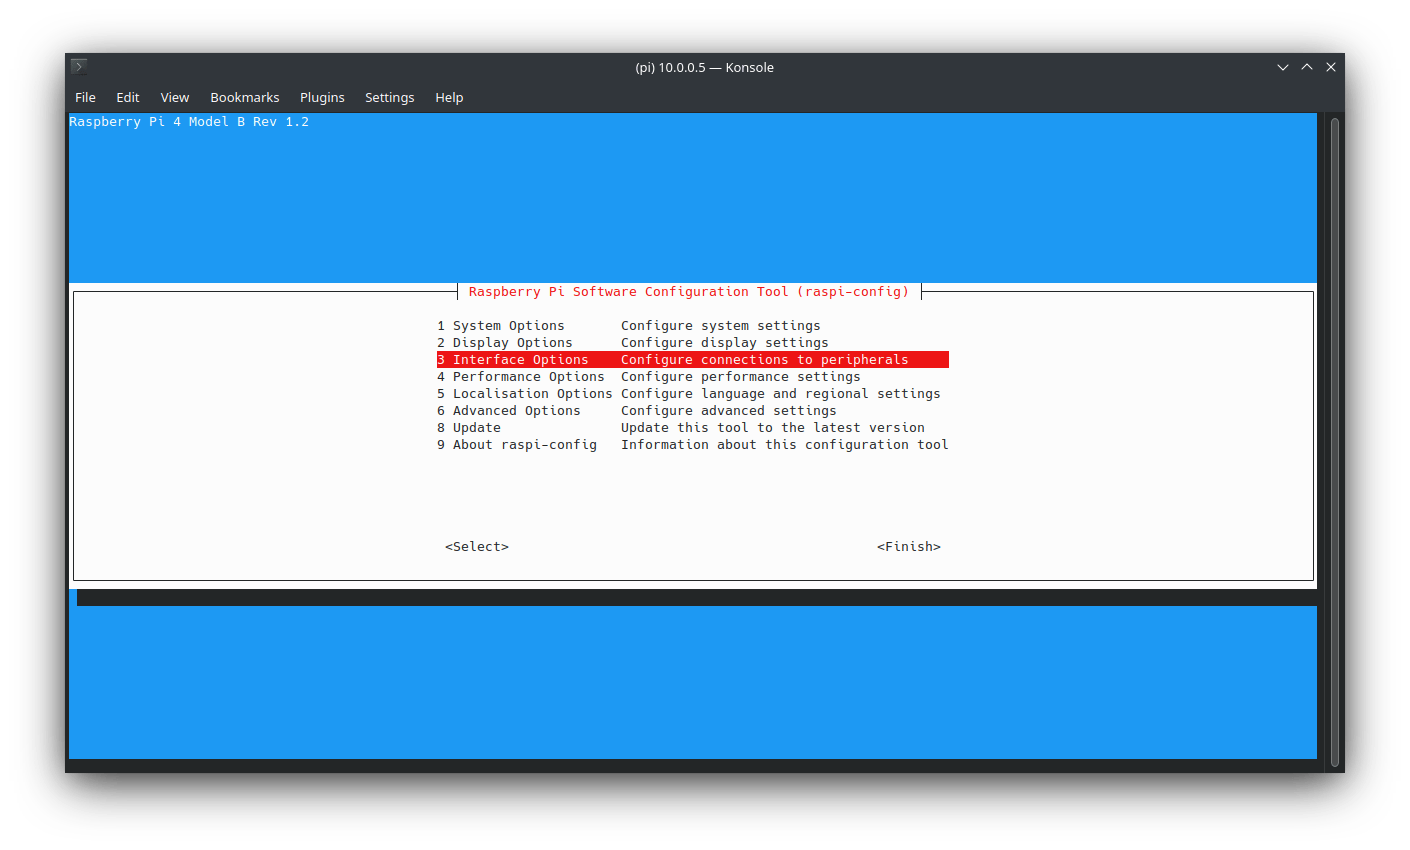Select the 1 System Options entry
Screen dimensions: 1410x850
692,326
